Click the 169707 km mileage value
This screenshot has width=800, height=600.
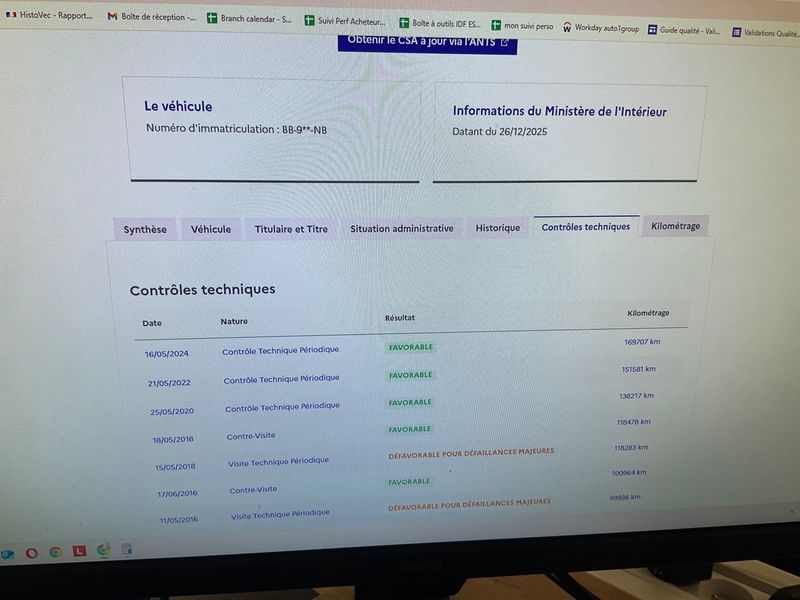click(x=642, y=342)
